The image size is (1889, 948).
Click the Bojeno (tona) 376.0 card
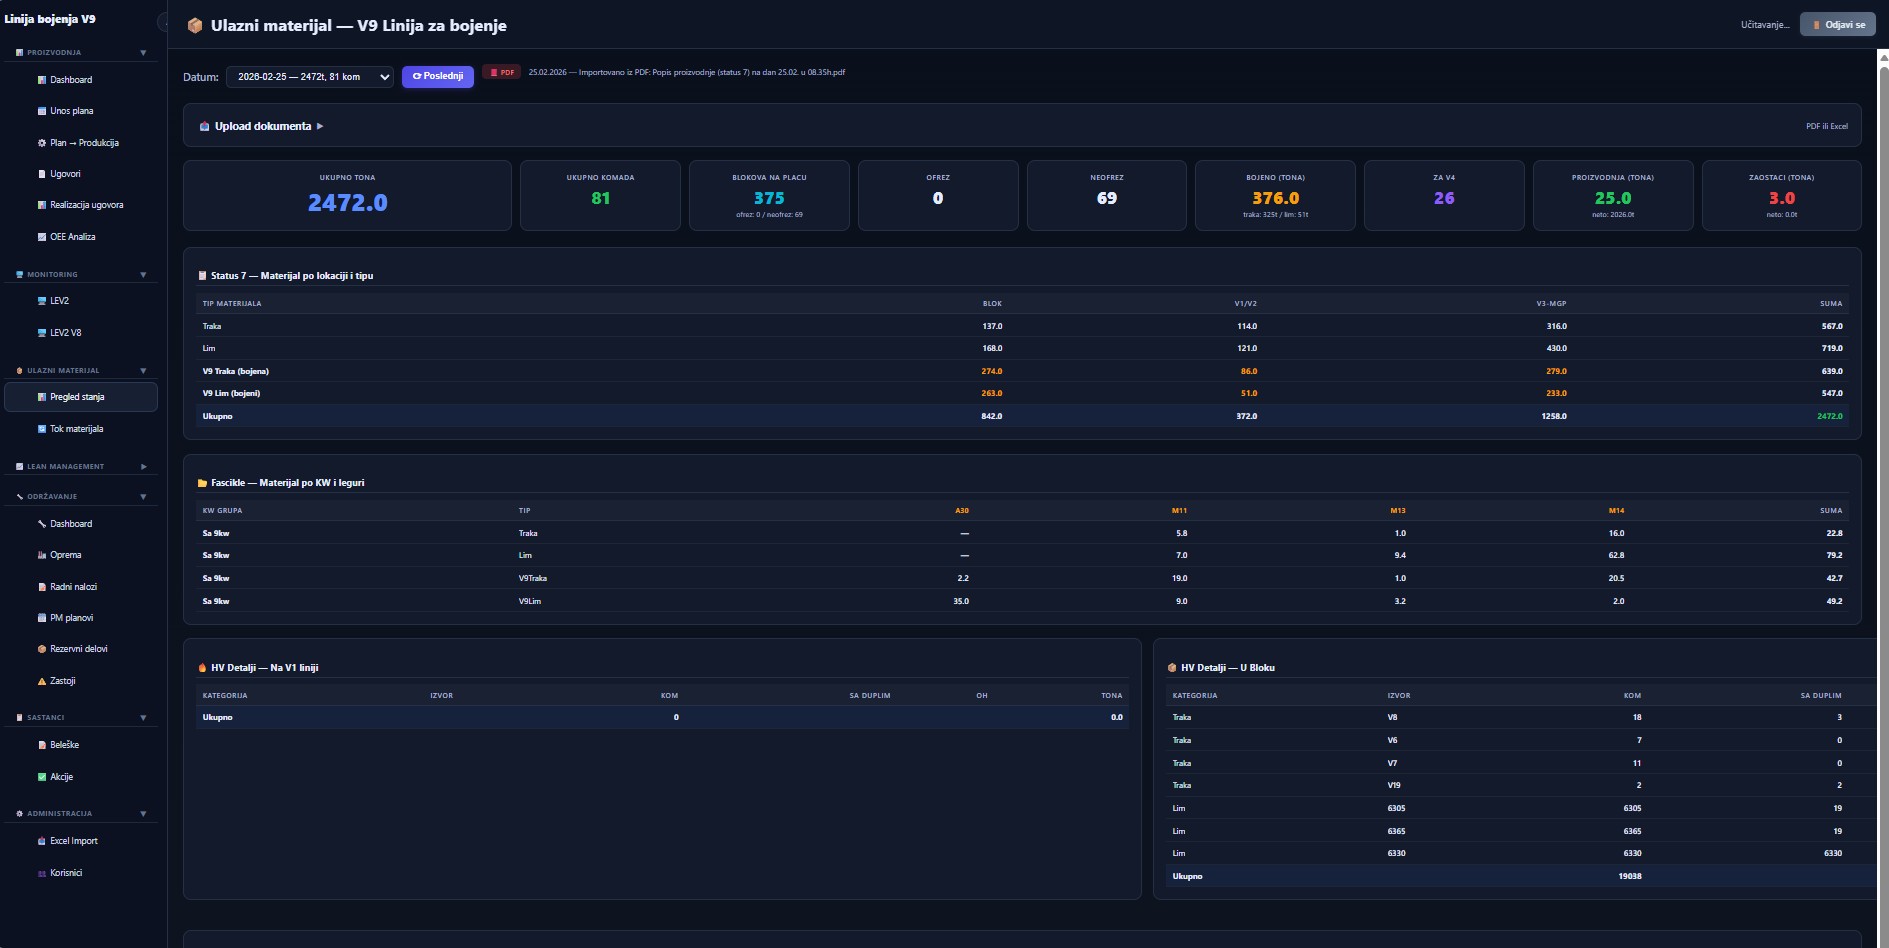coord(1275,195)
